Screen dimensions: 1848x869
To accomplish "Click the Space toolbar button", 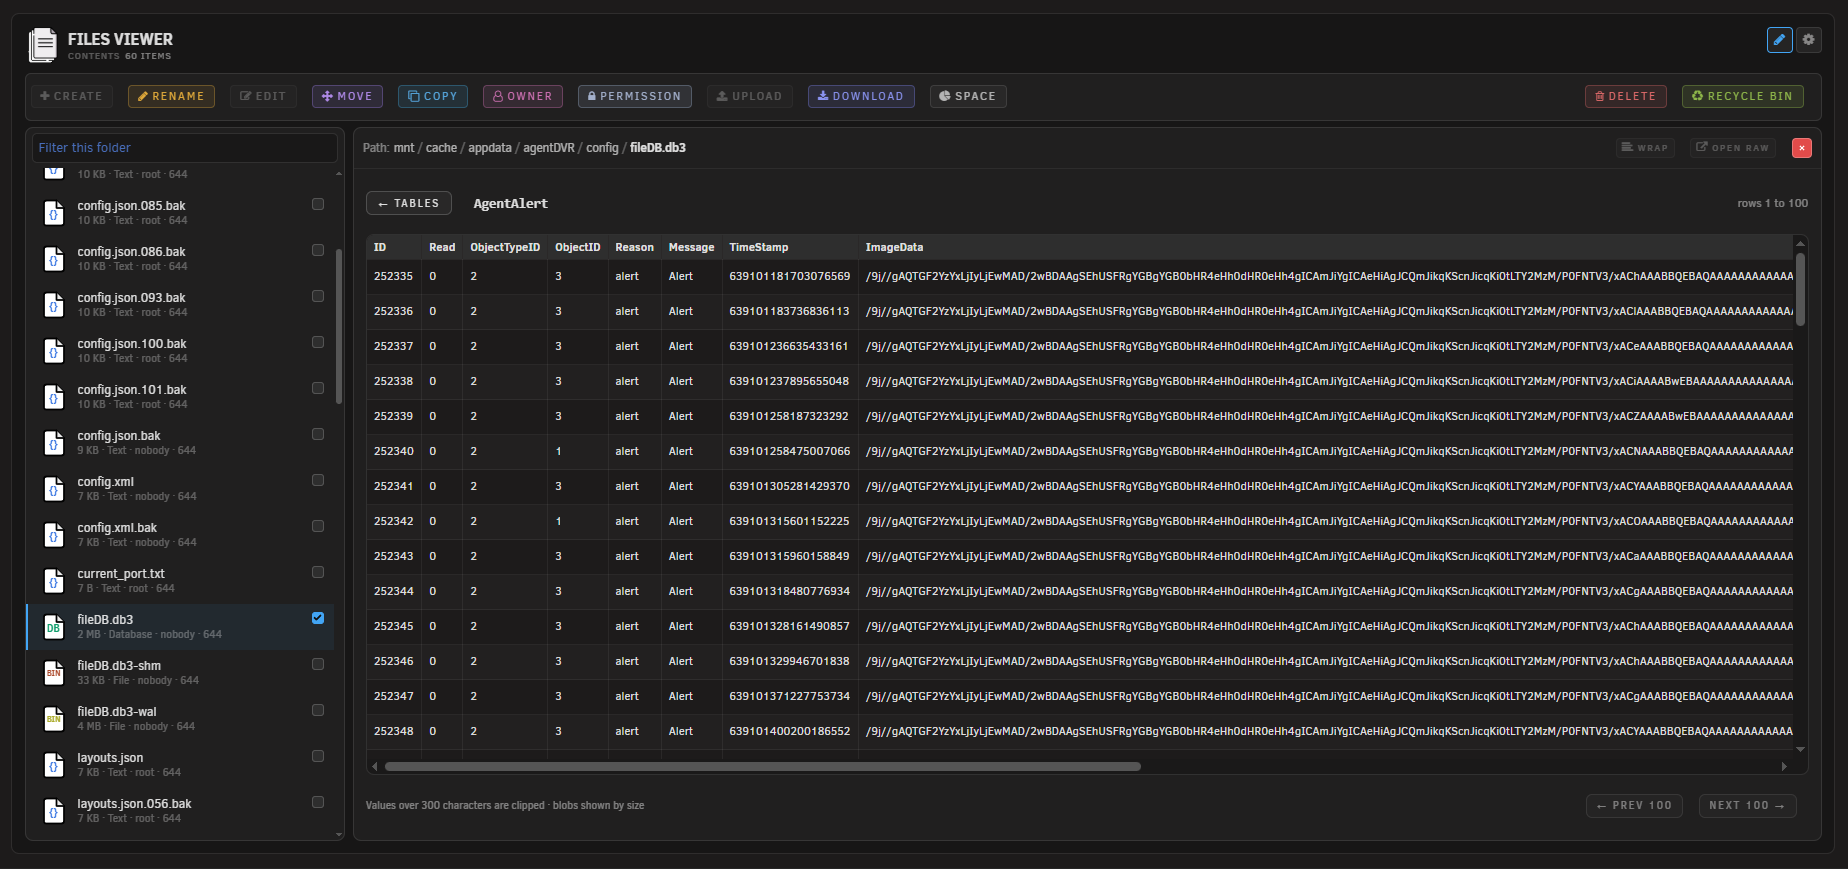I will (968, 96).
